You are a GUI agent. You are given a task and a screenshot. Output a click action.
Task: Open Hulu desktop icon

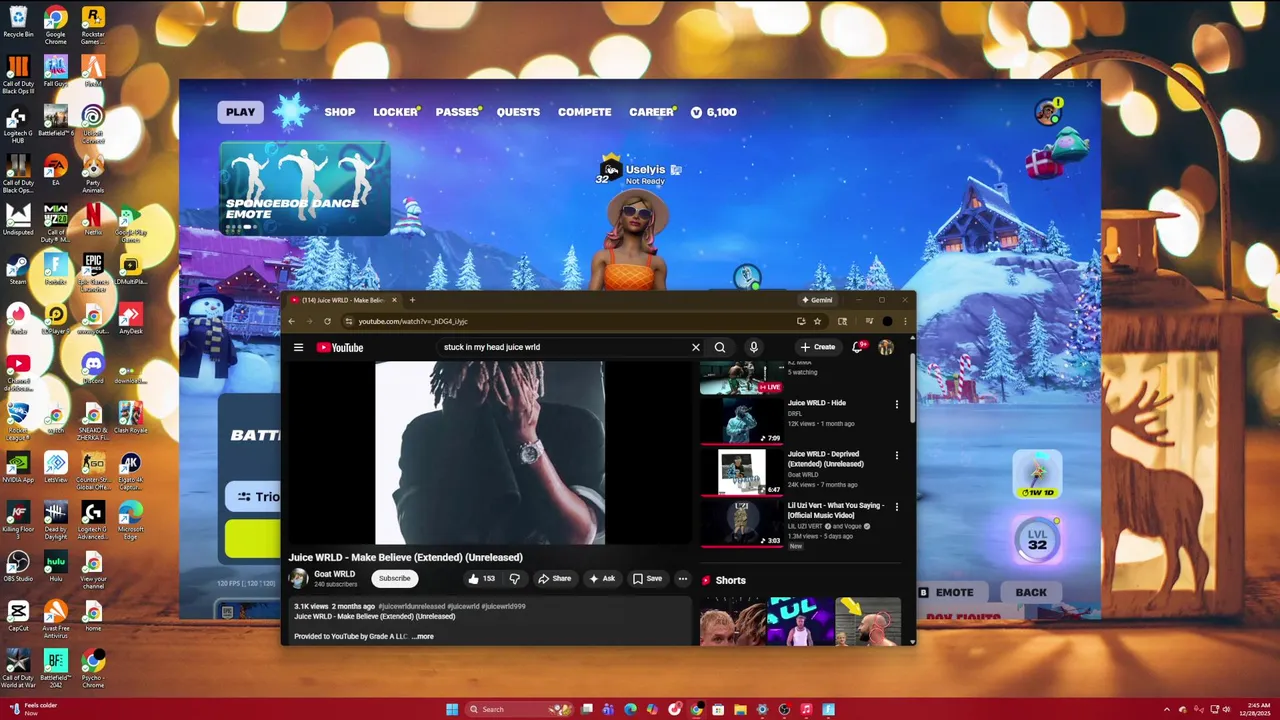pyautogui.click(x=55, y=566)
